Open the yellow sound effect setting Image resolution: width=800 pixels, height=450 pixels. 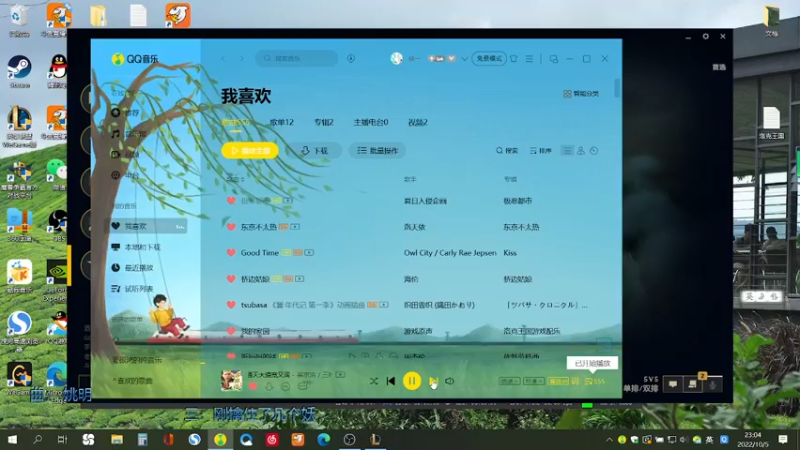(558, 381)
